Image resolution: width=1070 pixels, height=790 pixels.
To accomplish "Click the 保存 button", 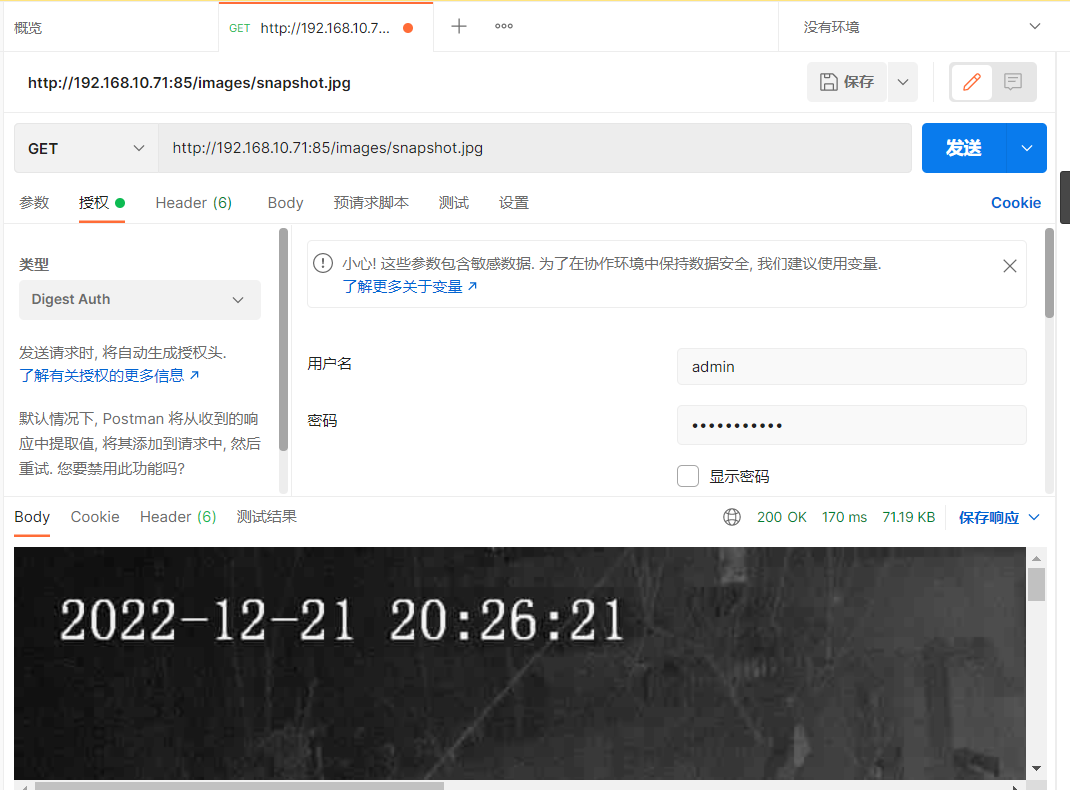I will [x=847, y=82].
